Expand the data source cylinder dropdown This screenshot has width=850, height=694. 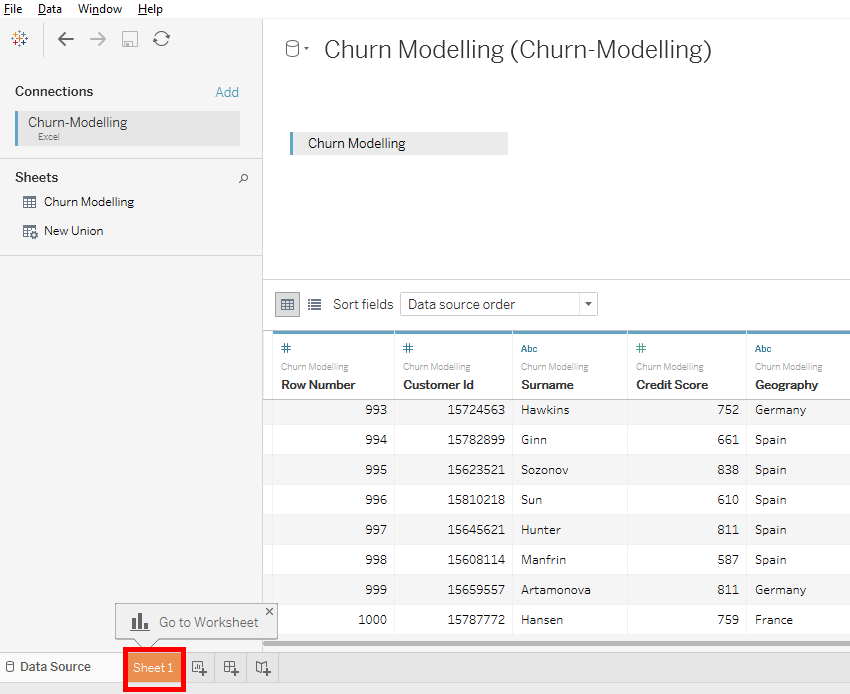pos(297,49)
